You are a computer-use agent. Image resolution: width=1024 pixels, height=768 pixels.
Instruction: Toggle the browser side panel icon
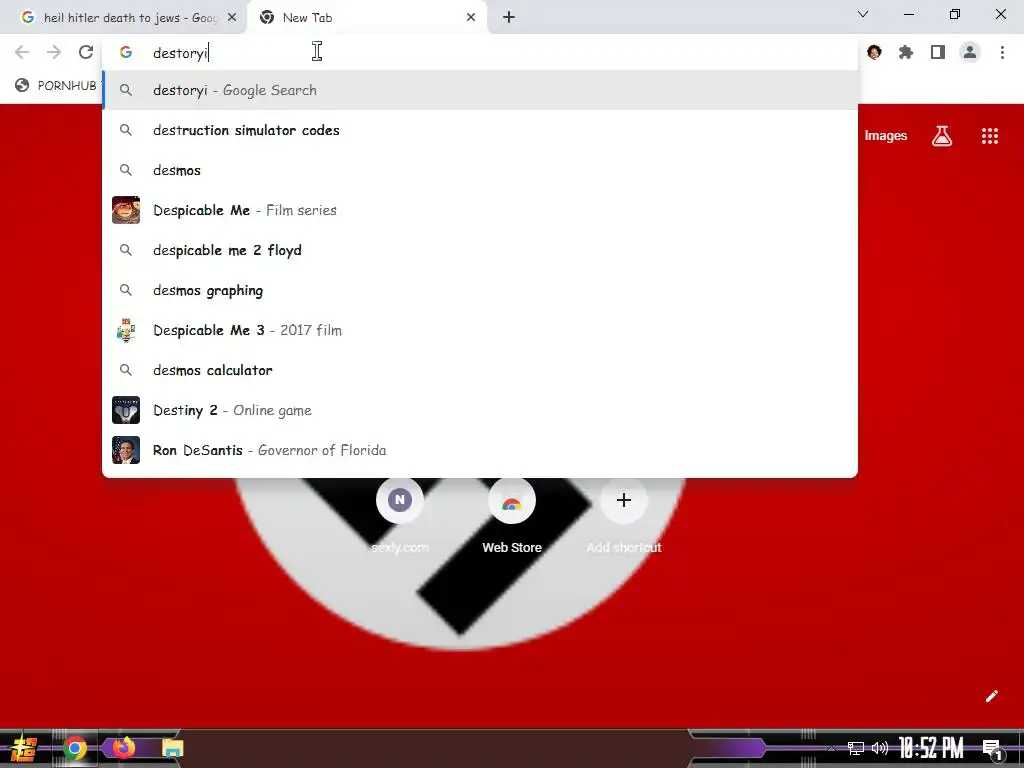click(938, 52)
